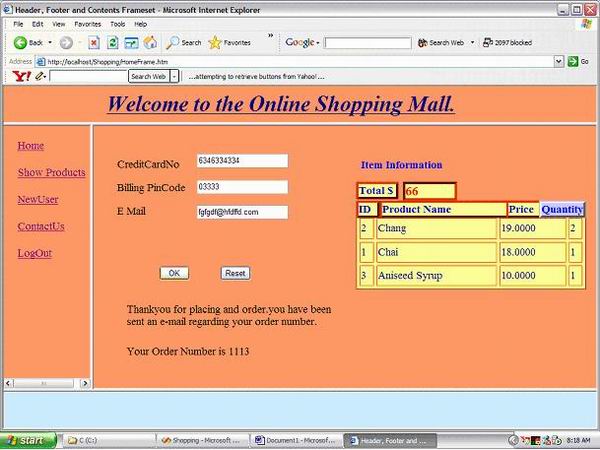Go back with the Back arrow icon

point(20,42)
